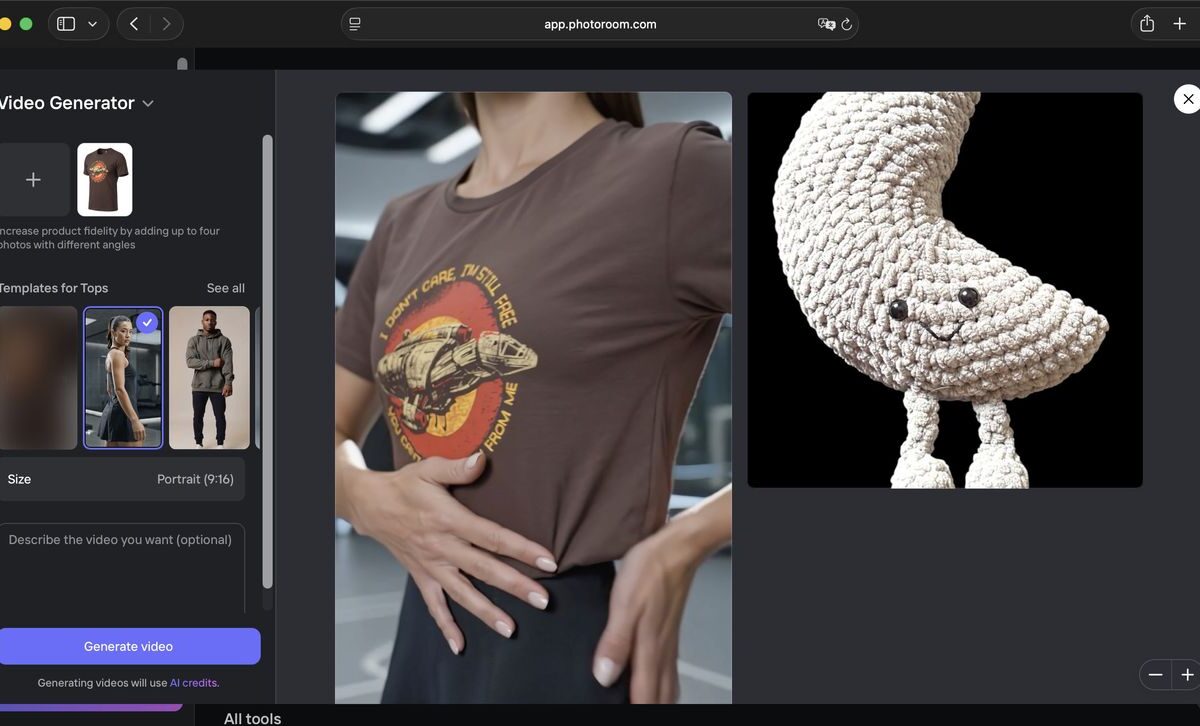Open See all templates link

coord(226,288)
